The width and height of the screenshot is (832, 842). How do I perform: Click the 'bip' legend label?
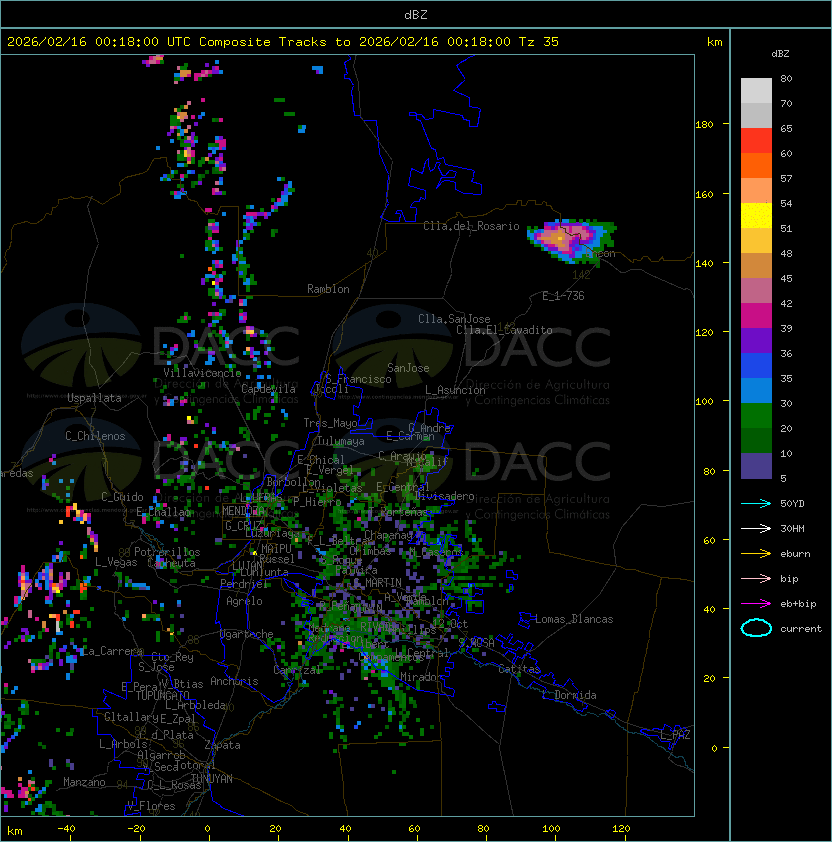click(x=789, y=578)
